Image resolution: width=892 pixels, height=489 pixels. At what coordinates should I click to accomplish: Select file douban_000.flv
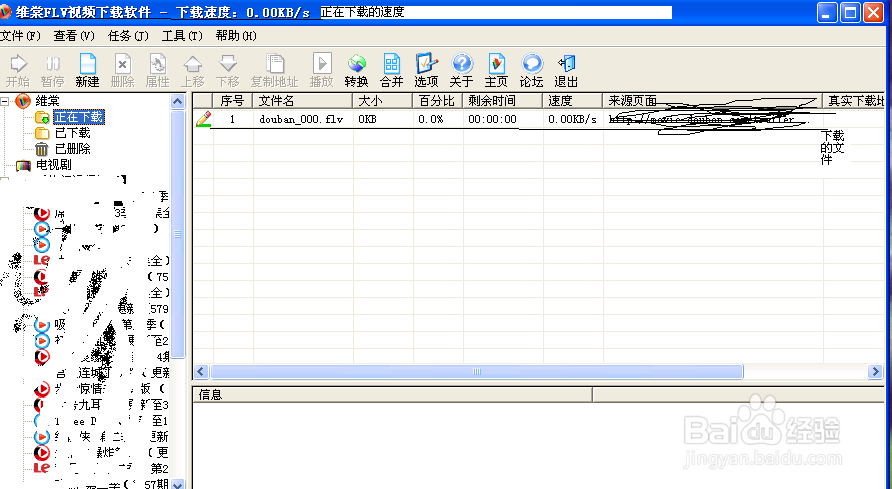pyautogui.click(x=301, y=119)
